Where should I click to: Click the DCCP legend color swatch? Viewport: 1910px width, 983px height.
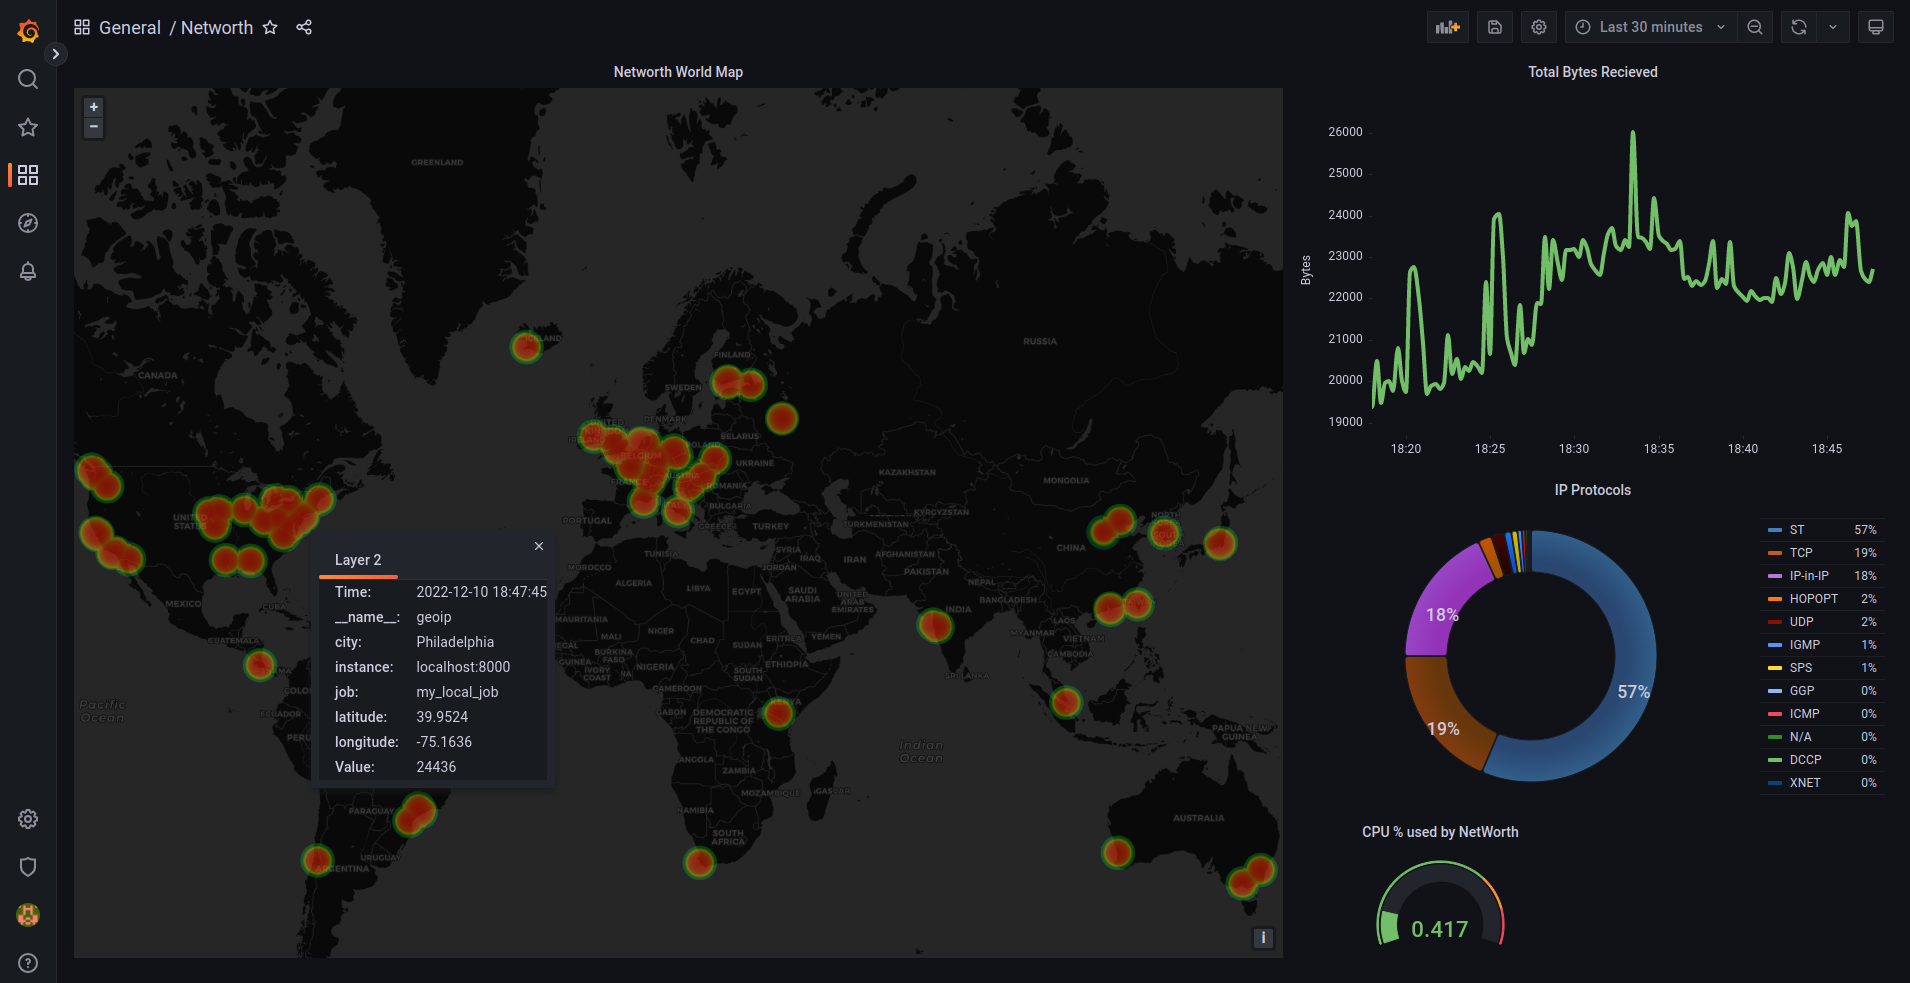(1775, 760)
